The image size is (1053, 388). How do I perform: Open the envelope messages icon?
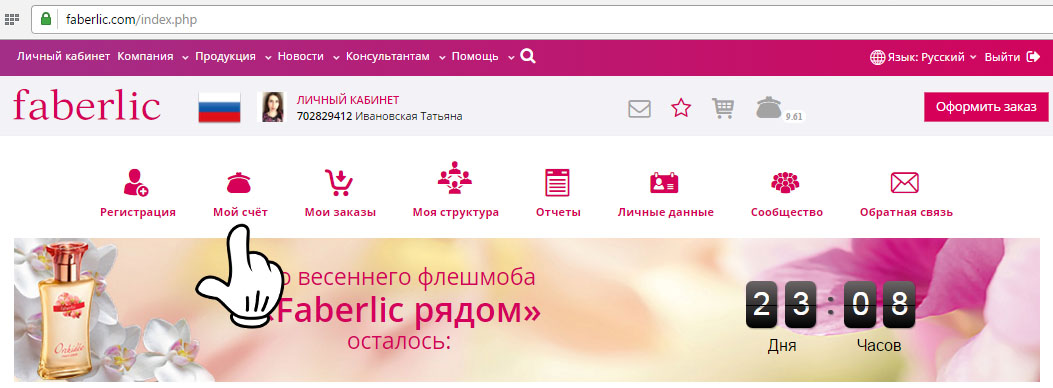pos(639,108)
